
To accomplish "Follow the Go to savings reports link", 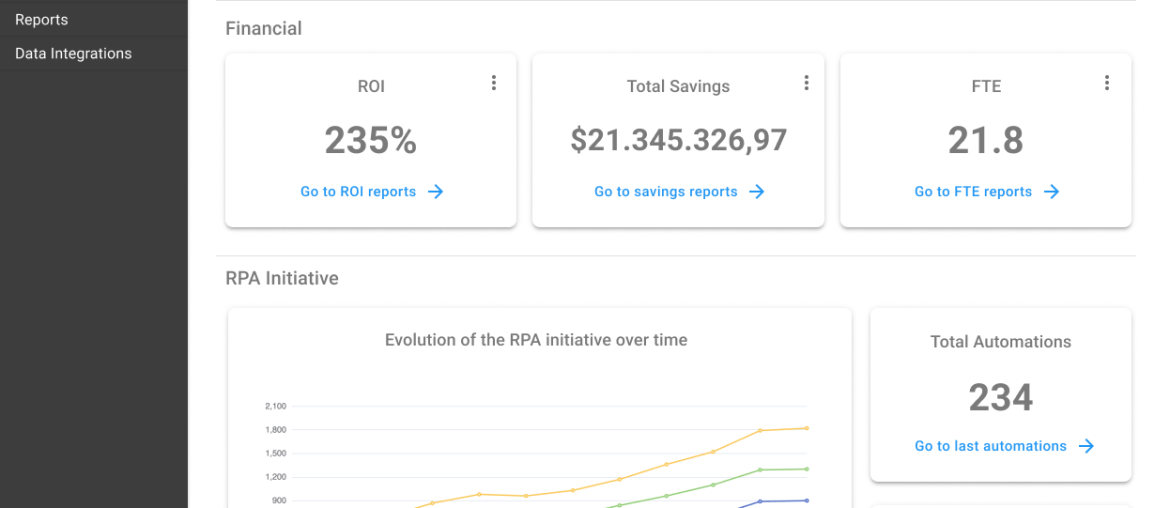I will 666,192.
